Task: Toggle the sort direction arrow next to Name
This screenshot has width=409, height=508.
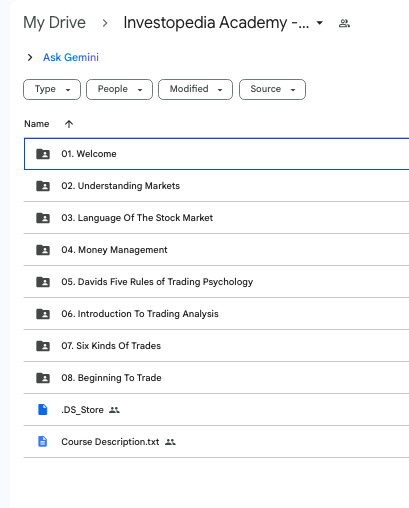Action: pyautogui.click(x=69, y=124)
